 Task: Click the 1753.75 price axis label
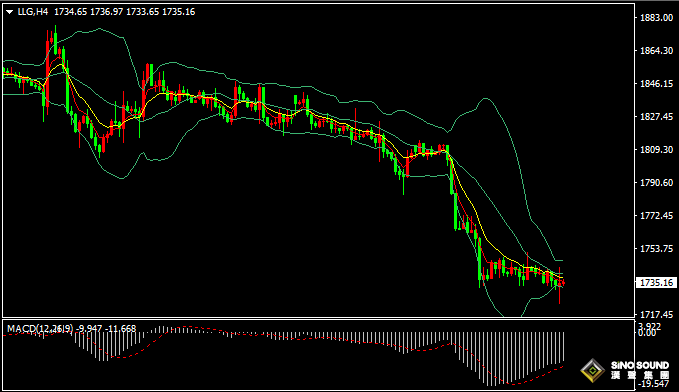point(656,248)
